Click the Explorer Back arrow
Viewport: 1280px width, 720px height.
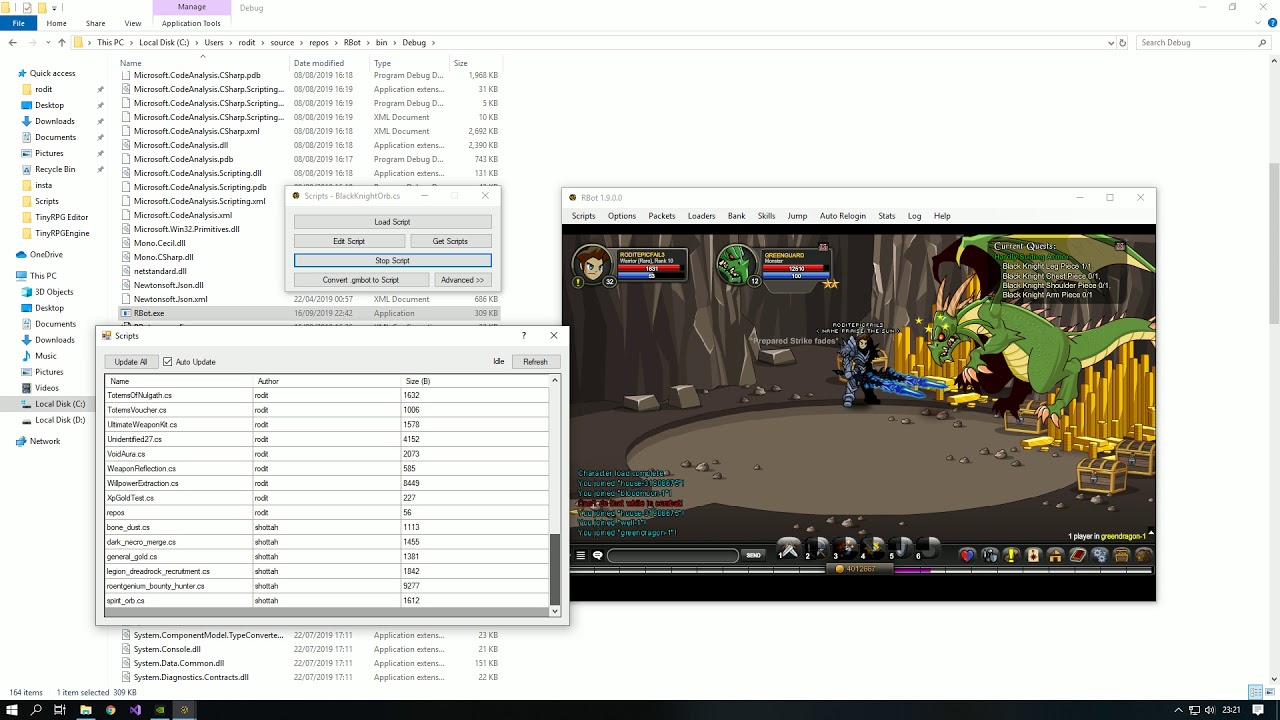13,43
